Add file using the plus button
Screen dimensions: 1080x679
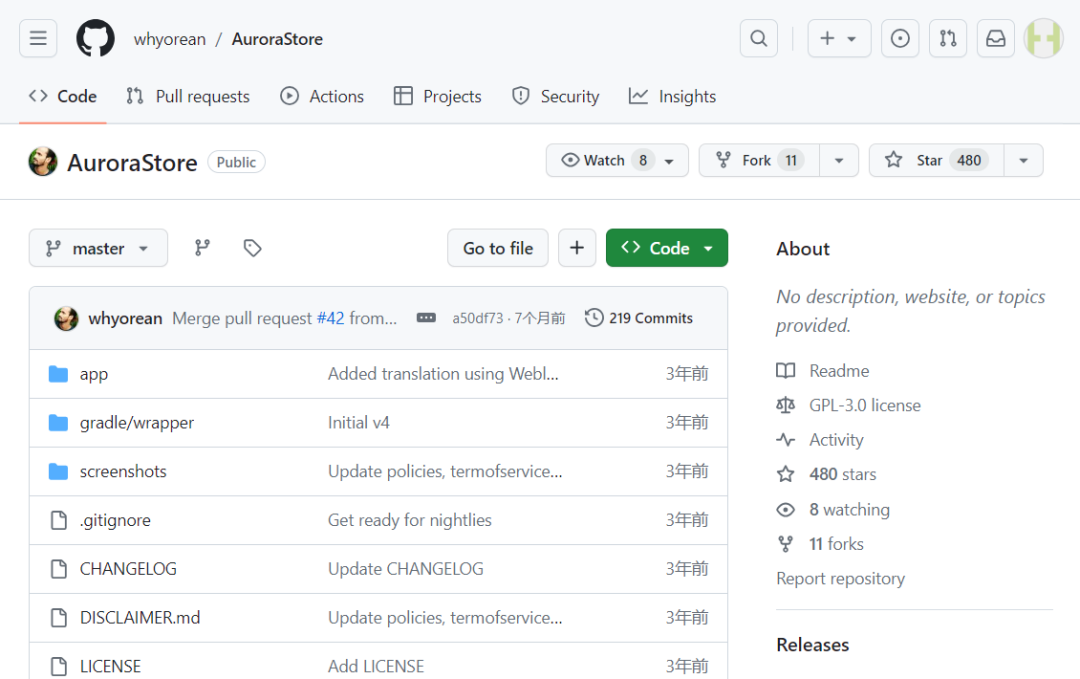tap(577, 248)
